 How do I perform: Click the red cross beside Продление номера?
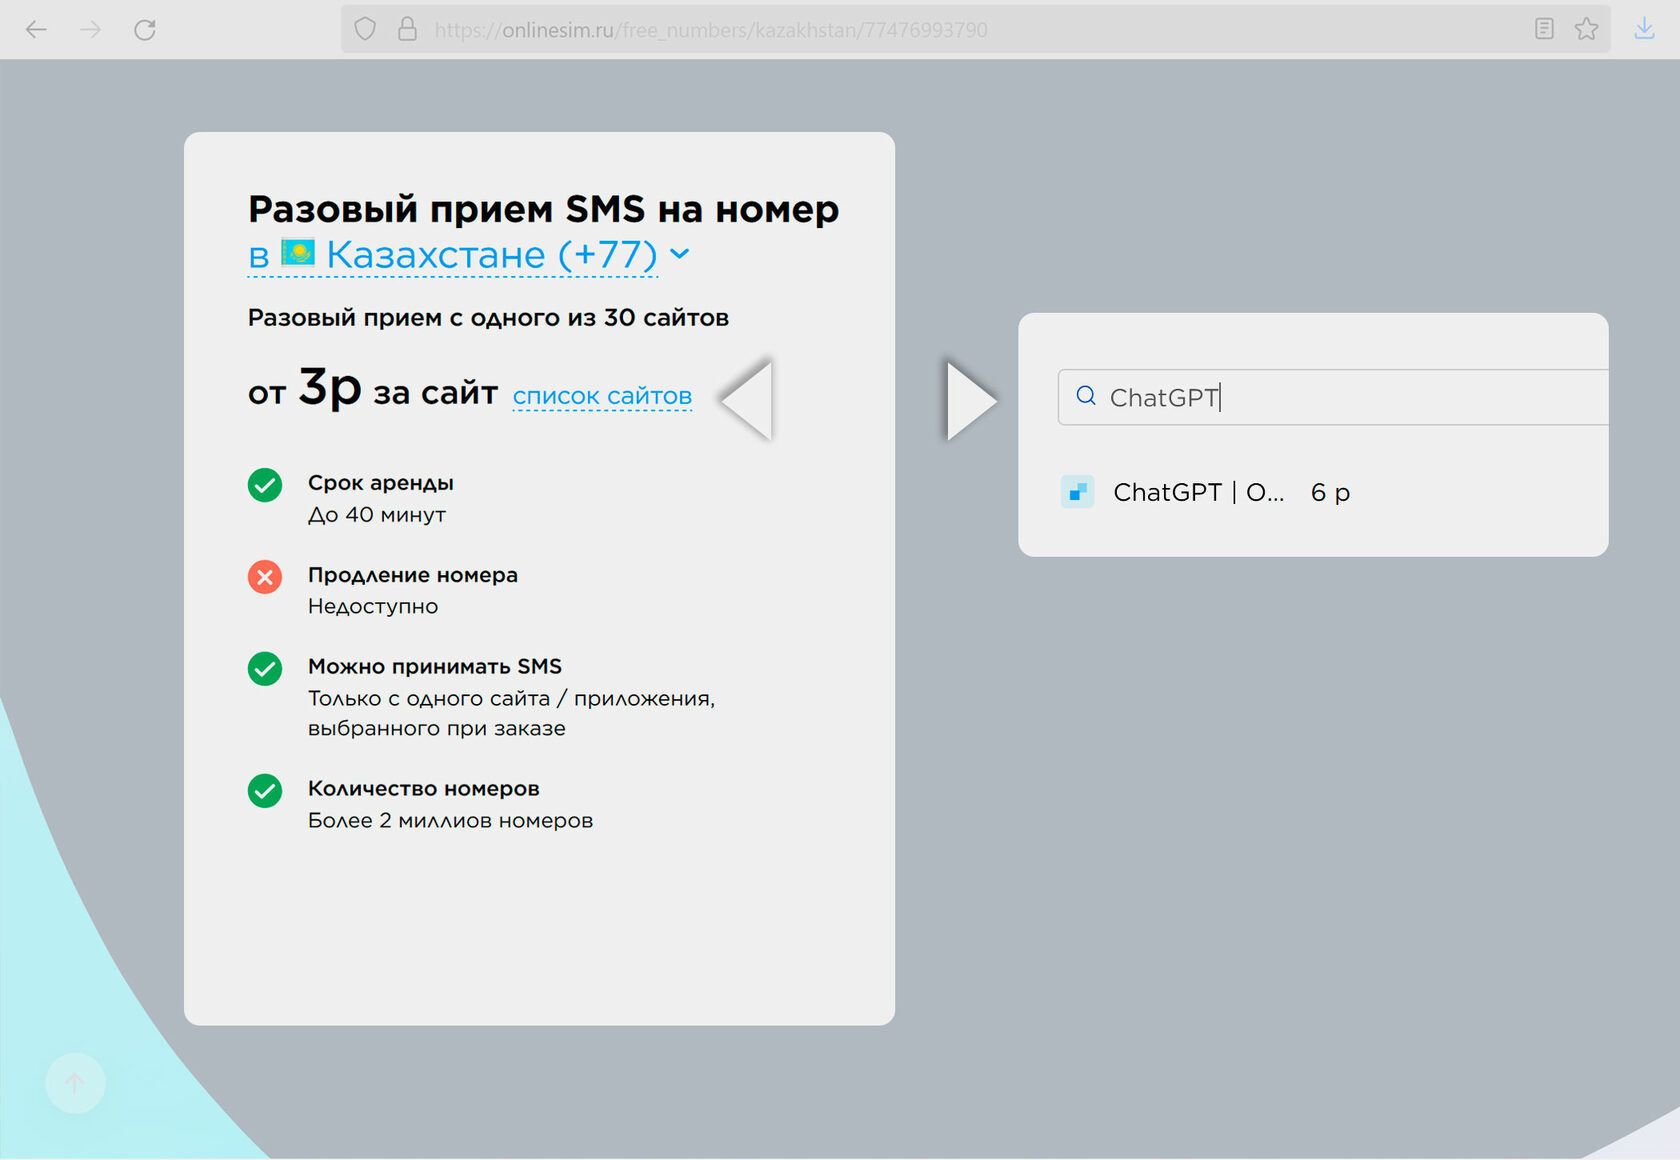click(265, 576)
